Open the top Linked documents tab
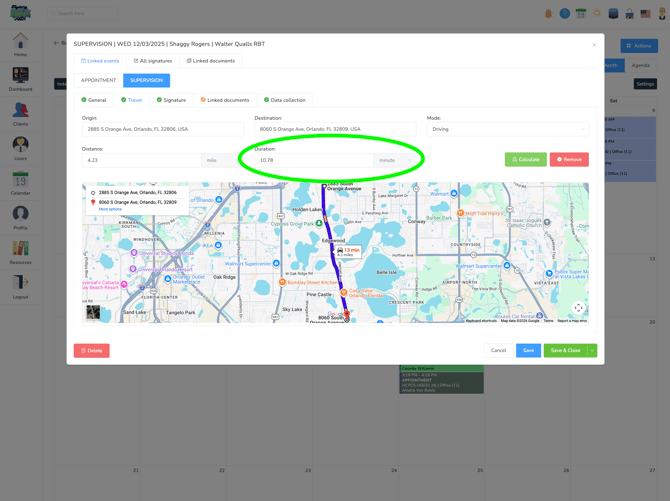Screen dimensions: 670x501 click(x=211, y=61)
